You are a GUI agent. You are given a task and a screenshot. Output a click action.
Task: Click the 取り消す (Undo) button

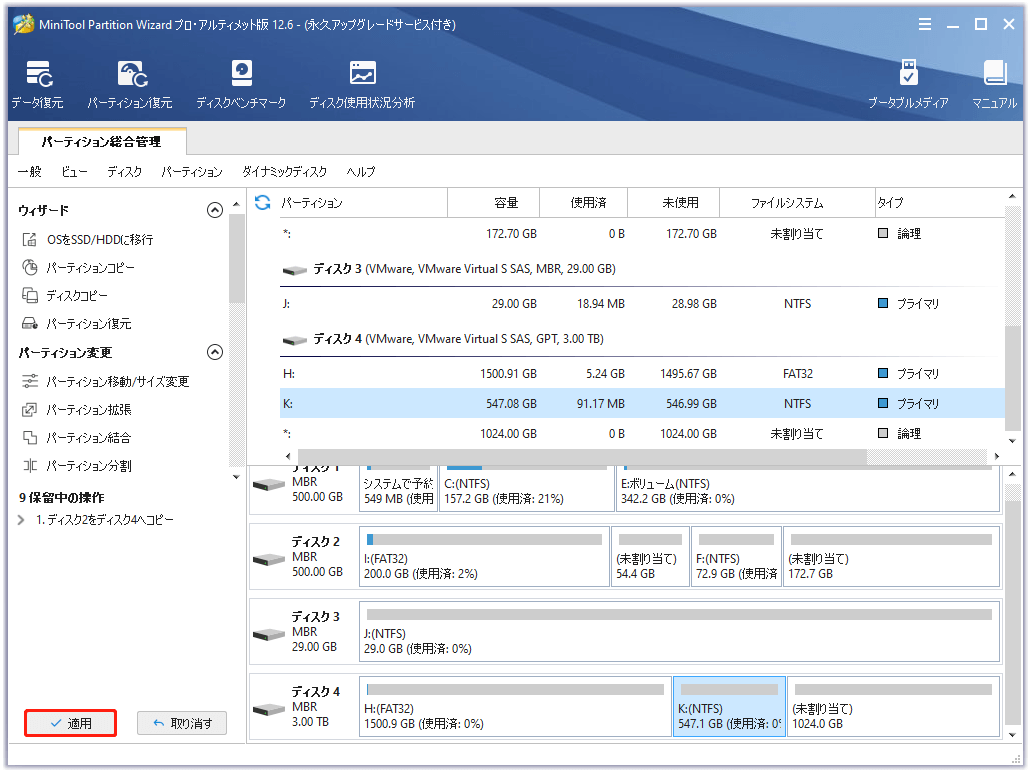point(181,722)
